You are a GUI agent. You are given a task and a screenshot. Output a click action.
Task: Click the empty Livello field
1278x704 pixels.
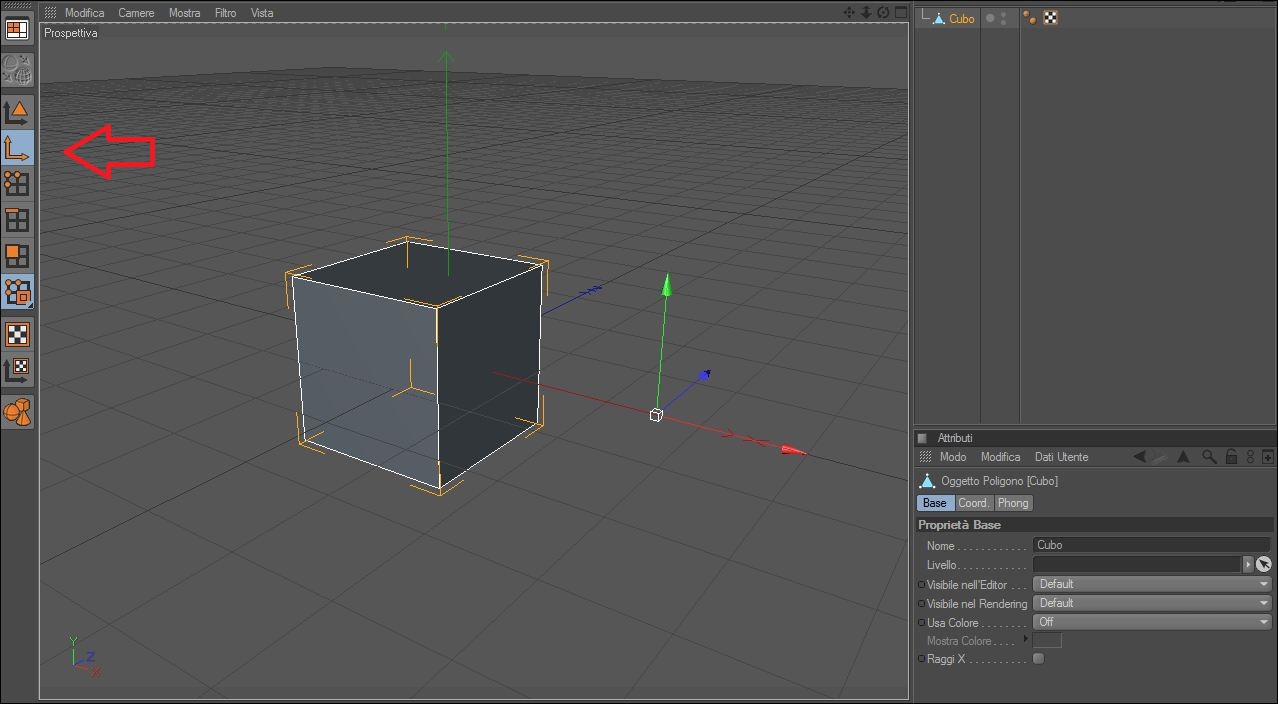1137,565
